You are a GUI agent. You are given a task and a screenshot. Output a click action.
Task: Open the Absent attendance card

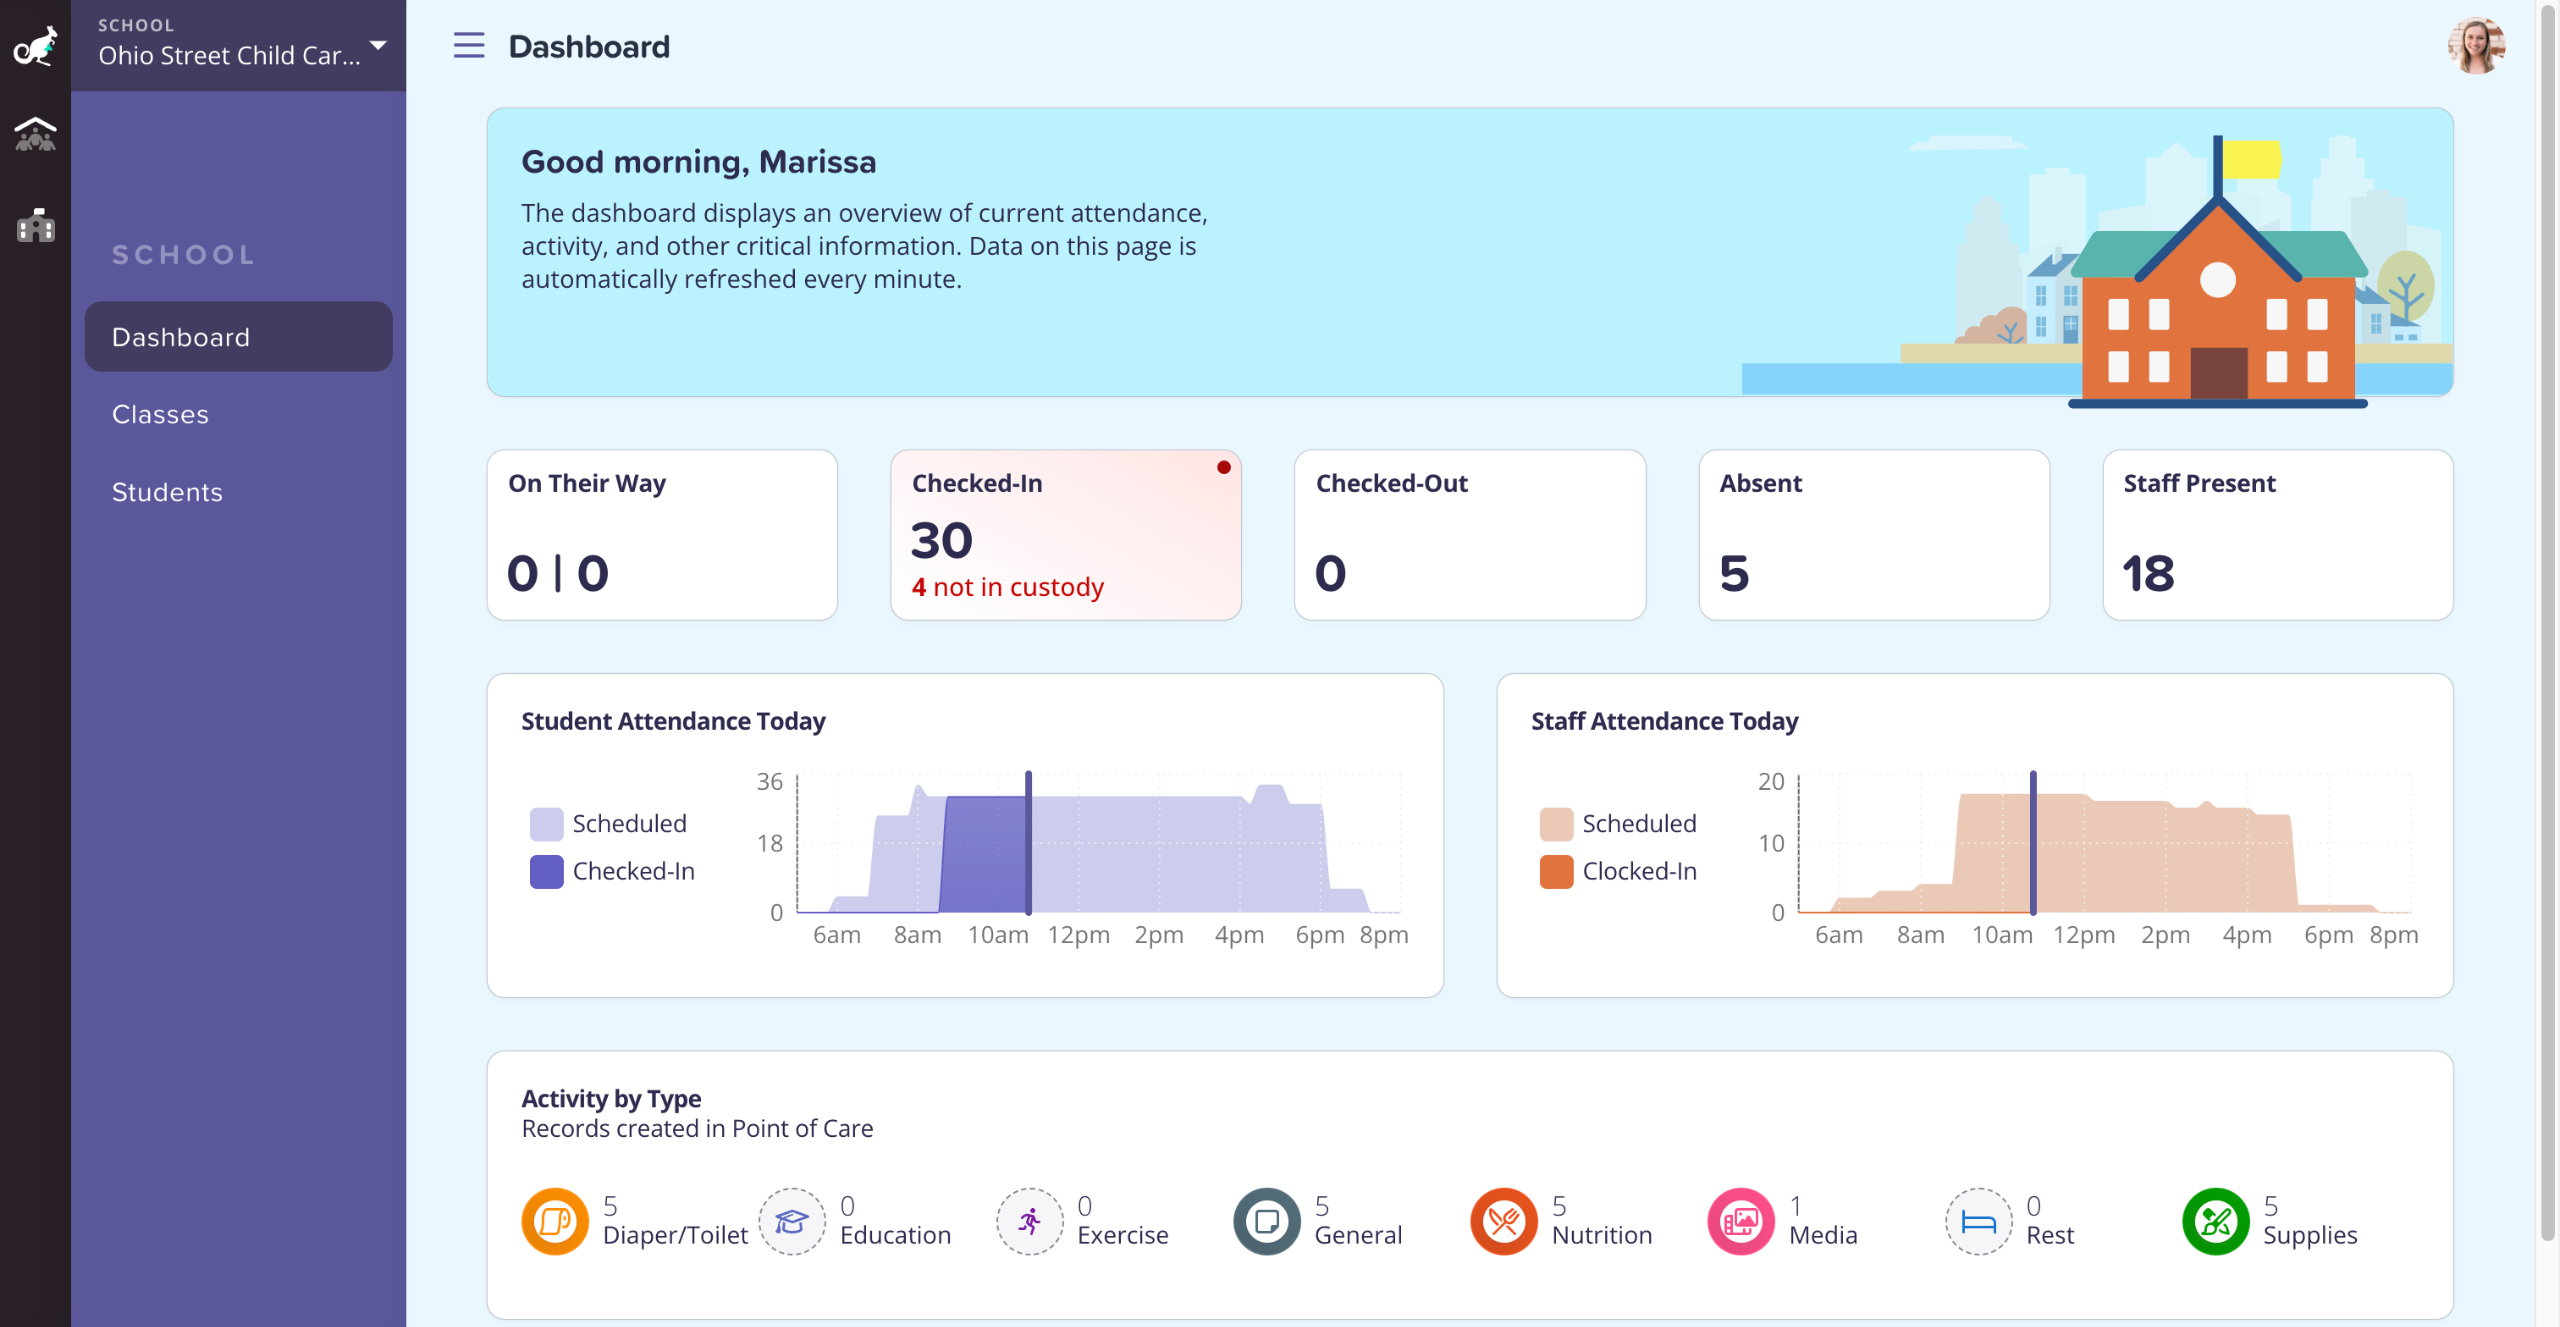pyautogui.click(x=1873, y=535)
